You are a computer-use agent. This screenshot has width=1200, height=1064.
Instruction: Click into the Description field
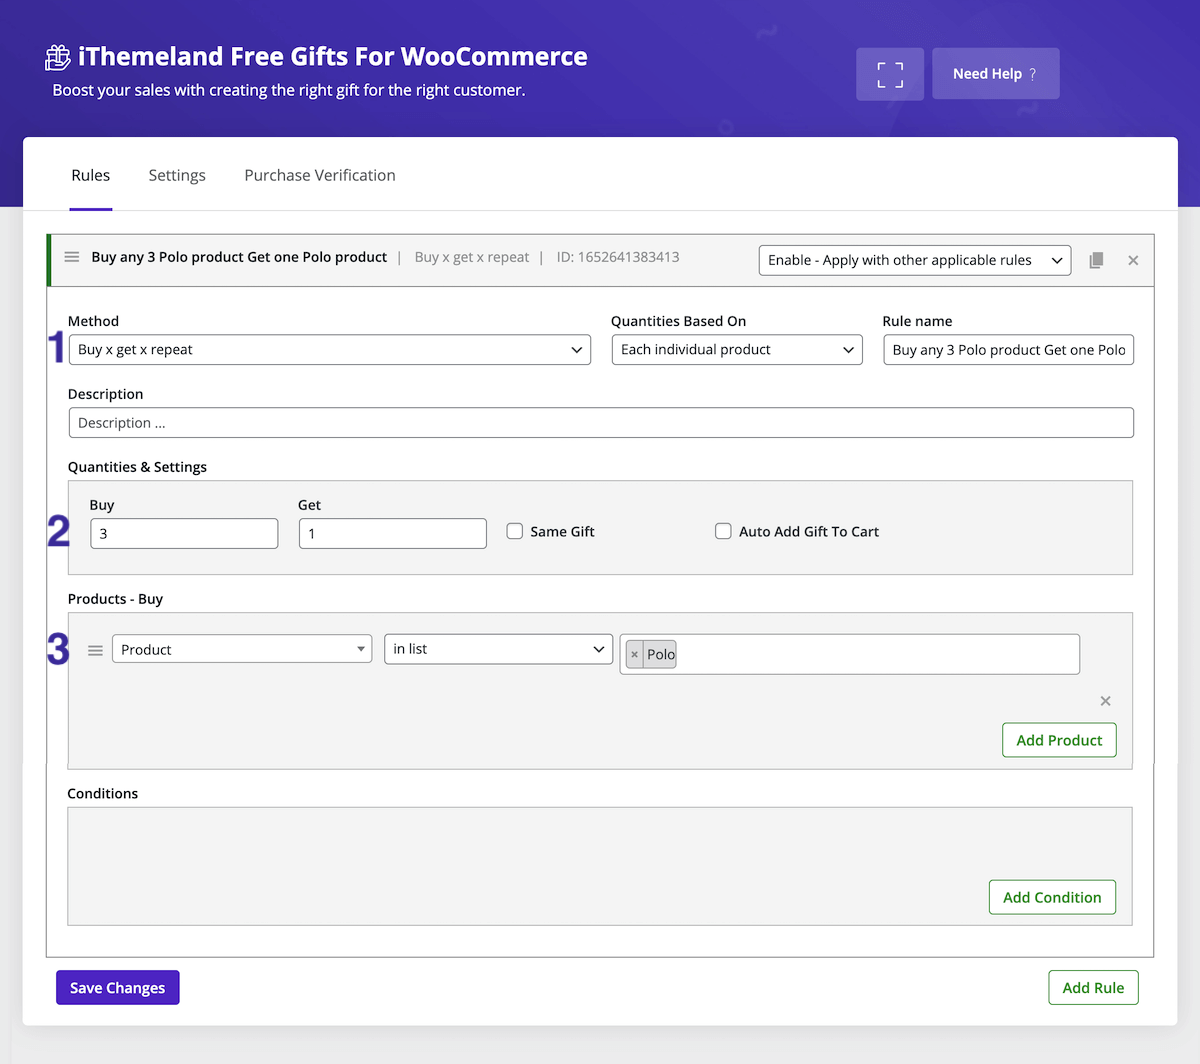tap(601, 423)
